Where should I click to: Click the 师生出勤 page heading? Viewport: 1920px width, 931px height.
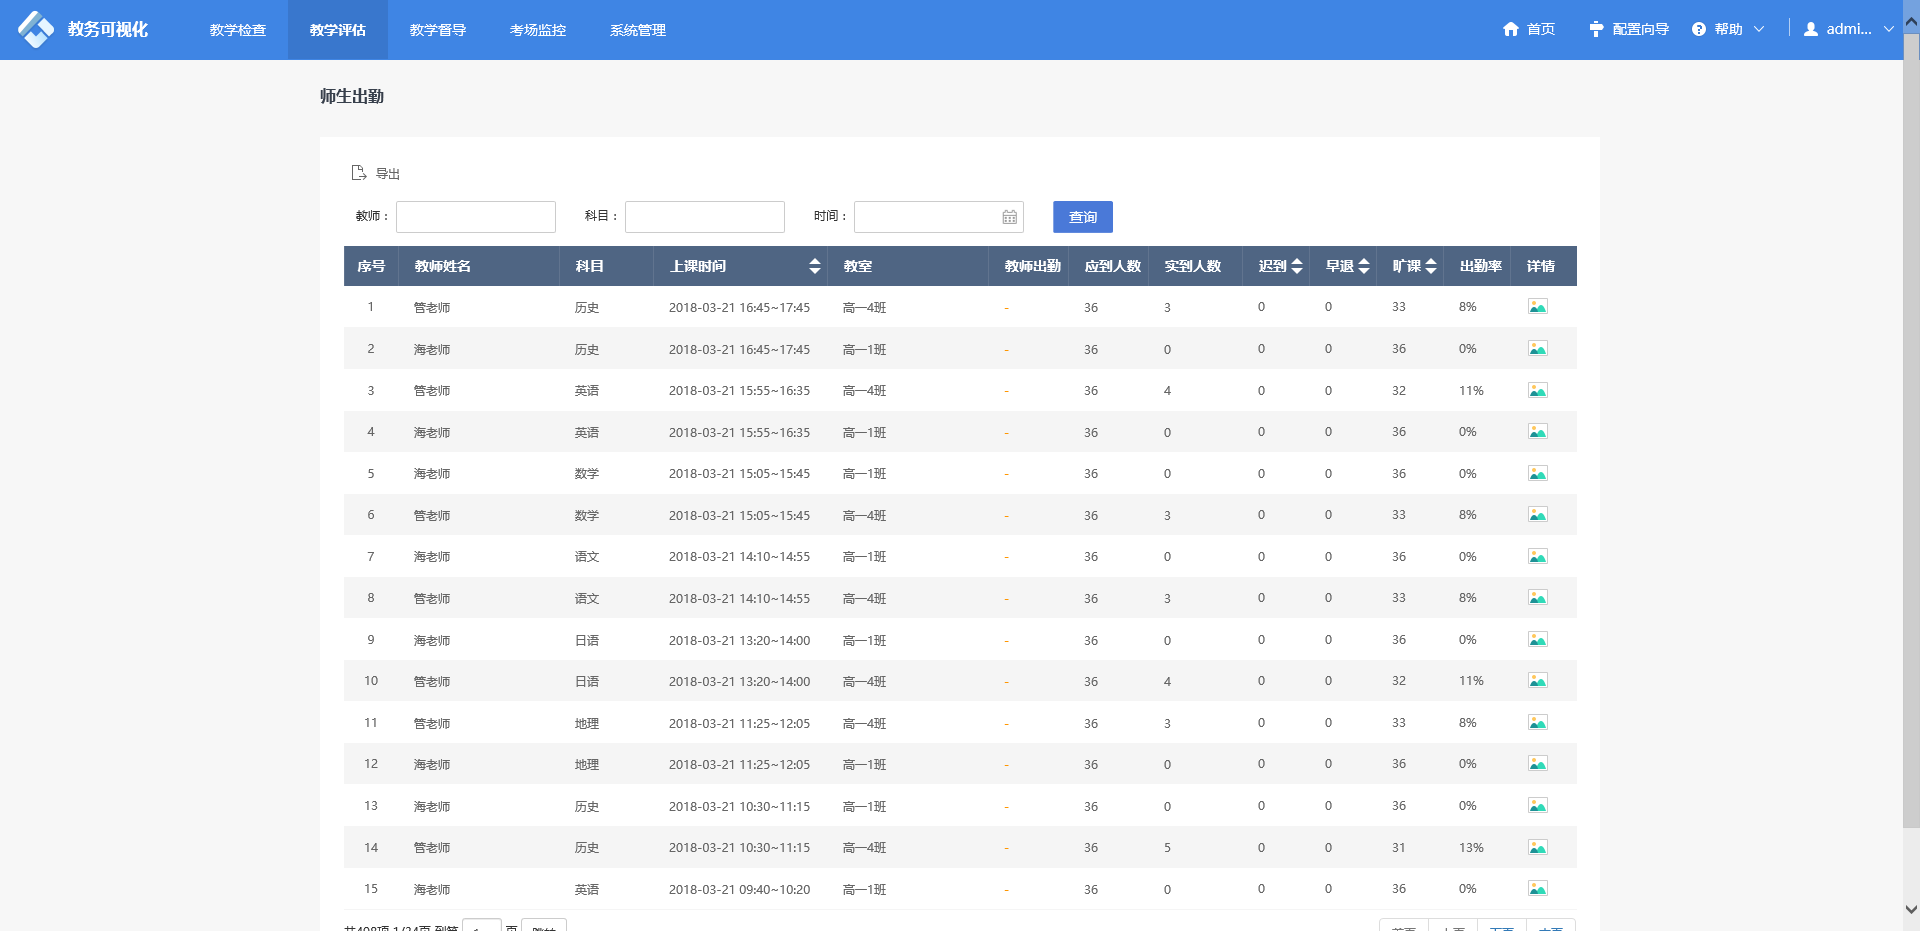(x=352, y=96)
